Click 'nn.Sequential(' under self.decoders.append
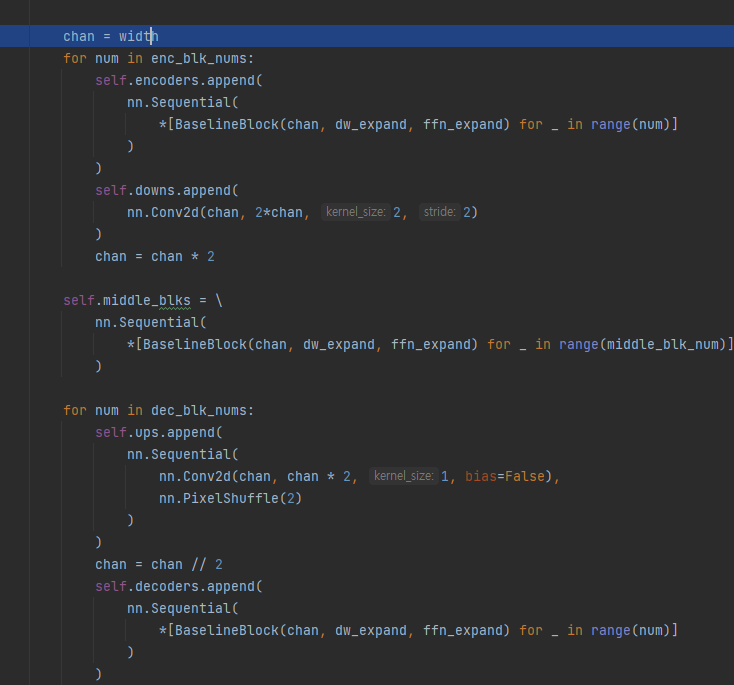This screenshot has height=685, width=734. (x=183, y=609)
